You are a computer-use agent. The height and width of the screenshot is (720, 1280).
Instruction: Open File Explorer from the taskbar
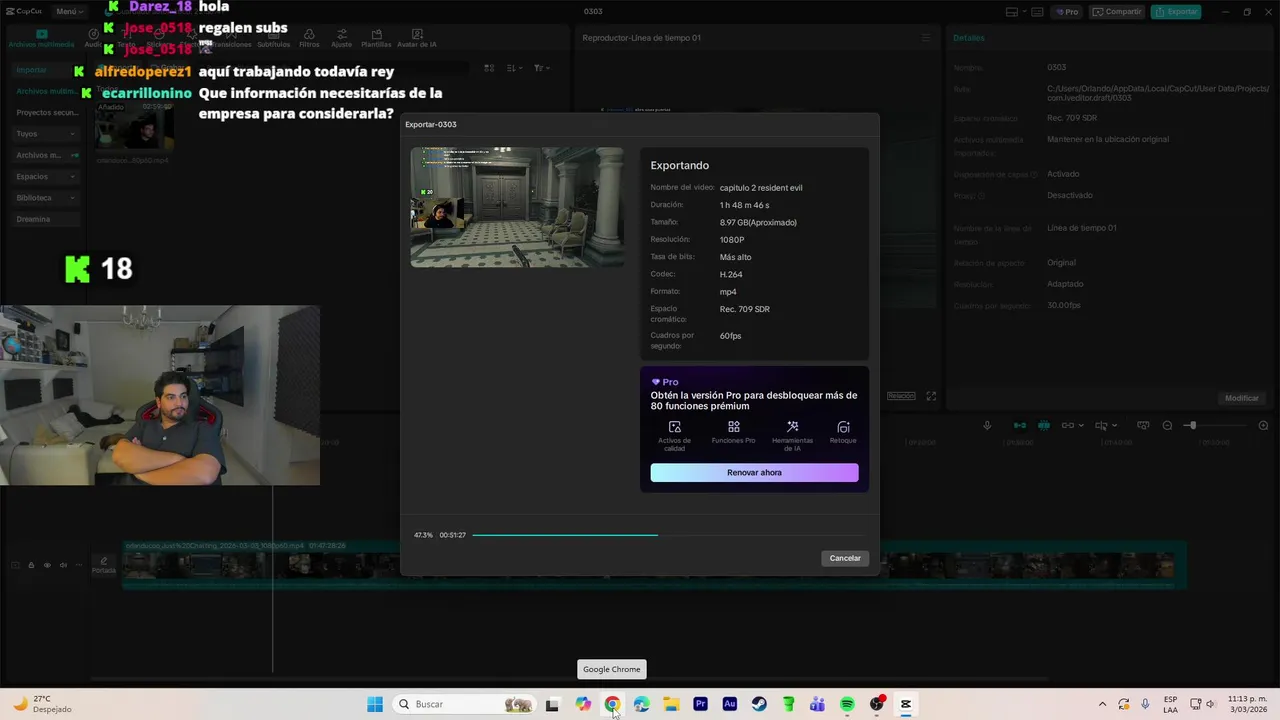coord(671,704)
